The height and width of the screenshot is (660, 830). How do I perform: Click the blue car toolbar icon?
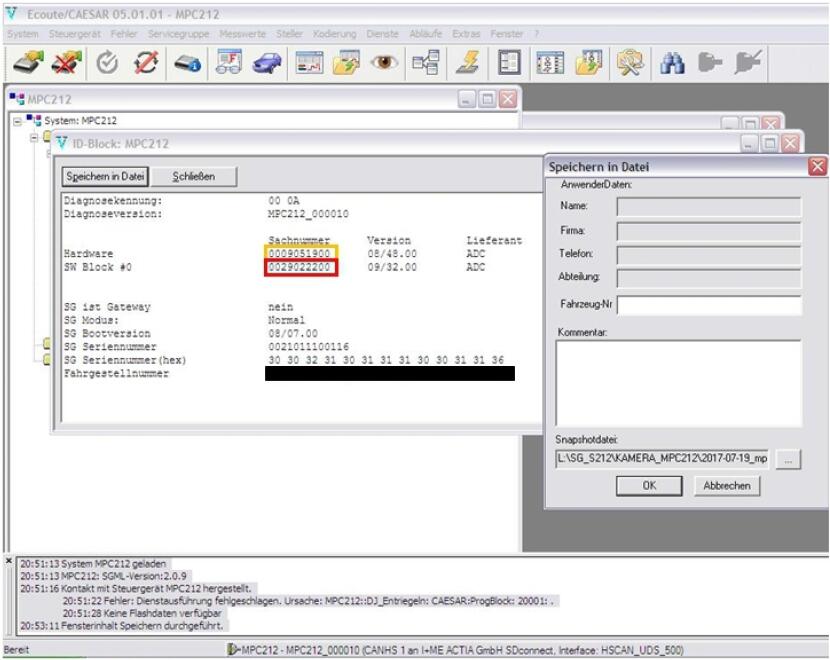point(267,64)
